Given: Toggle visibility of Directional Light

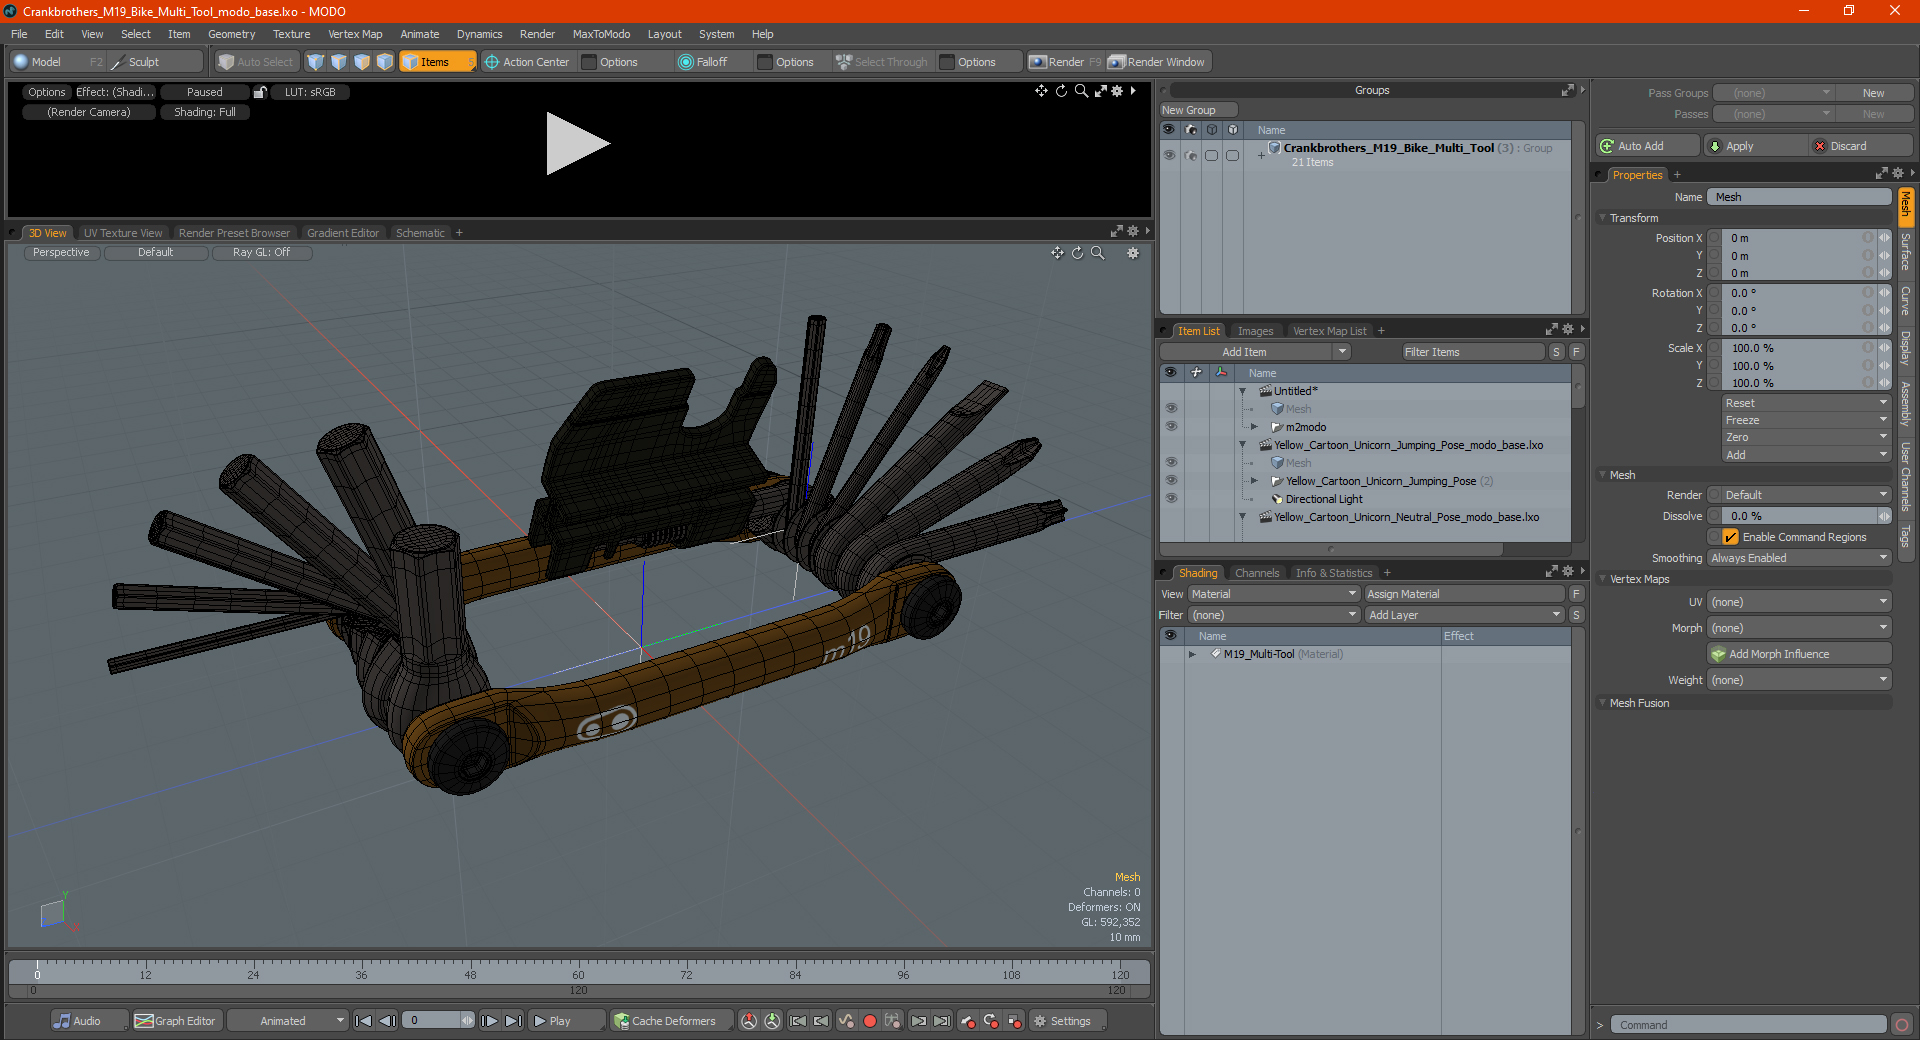Looking at the screenshot, I should point(1170,499).
